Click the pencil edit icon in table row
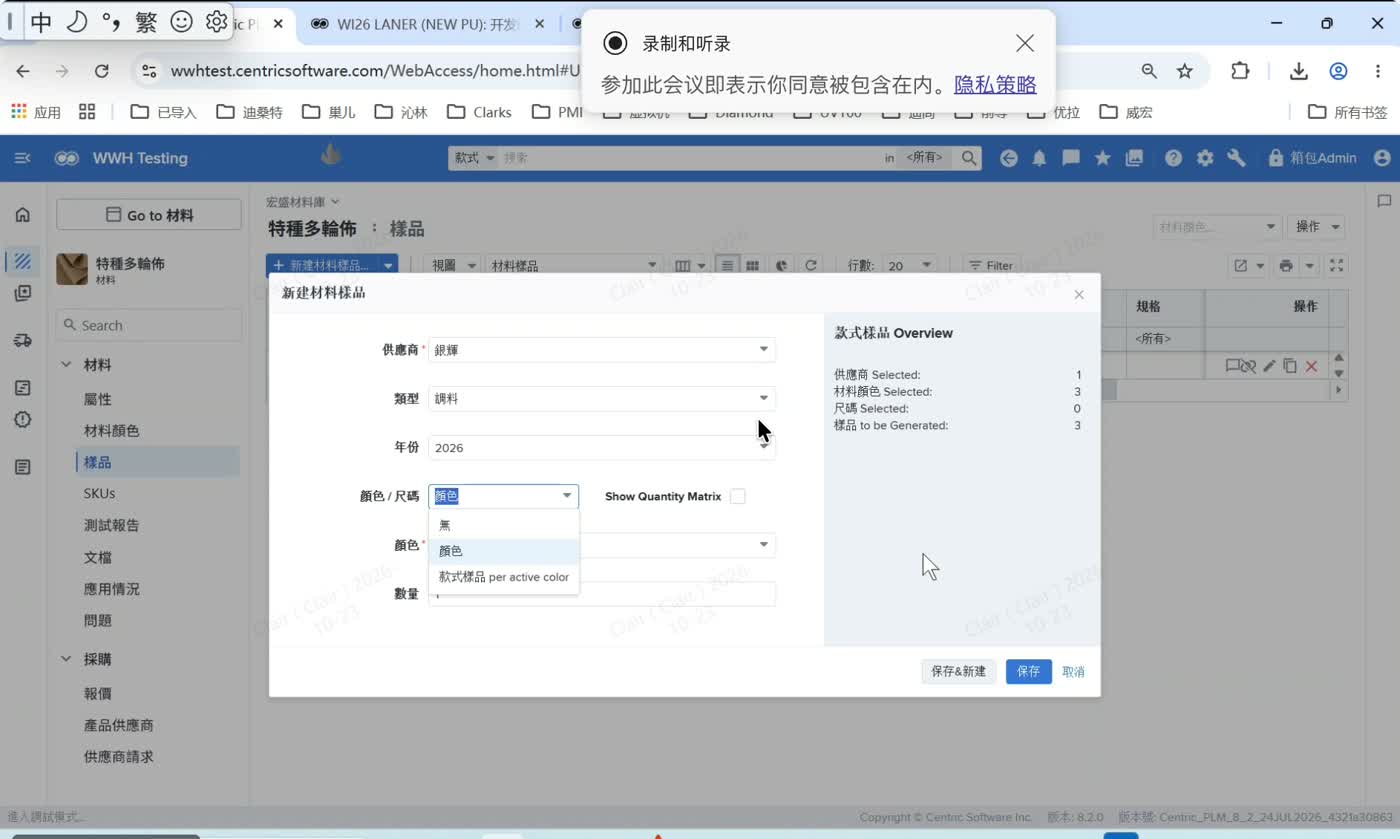The width and height of the screenshot is (1400, 839). [x=1270, y=366]
